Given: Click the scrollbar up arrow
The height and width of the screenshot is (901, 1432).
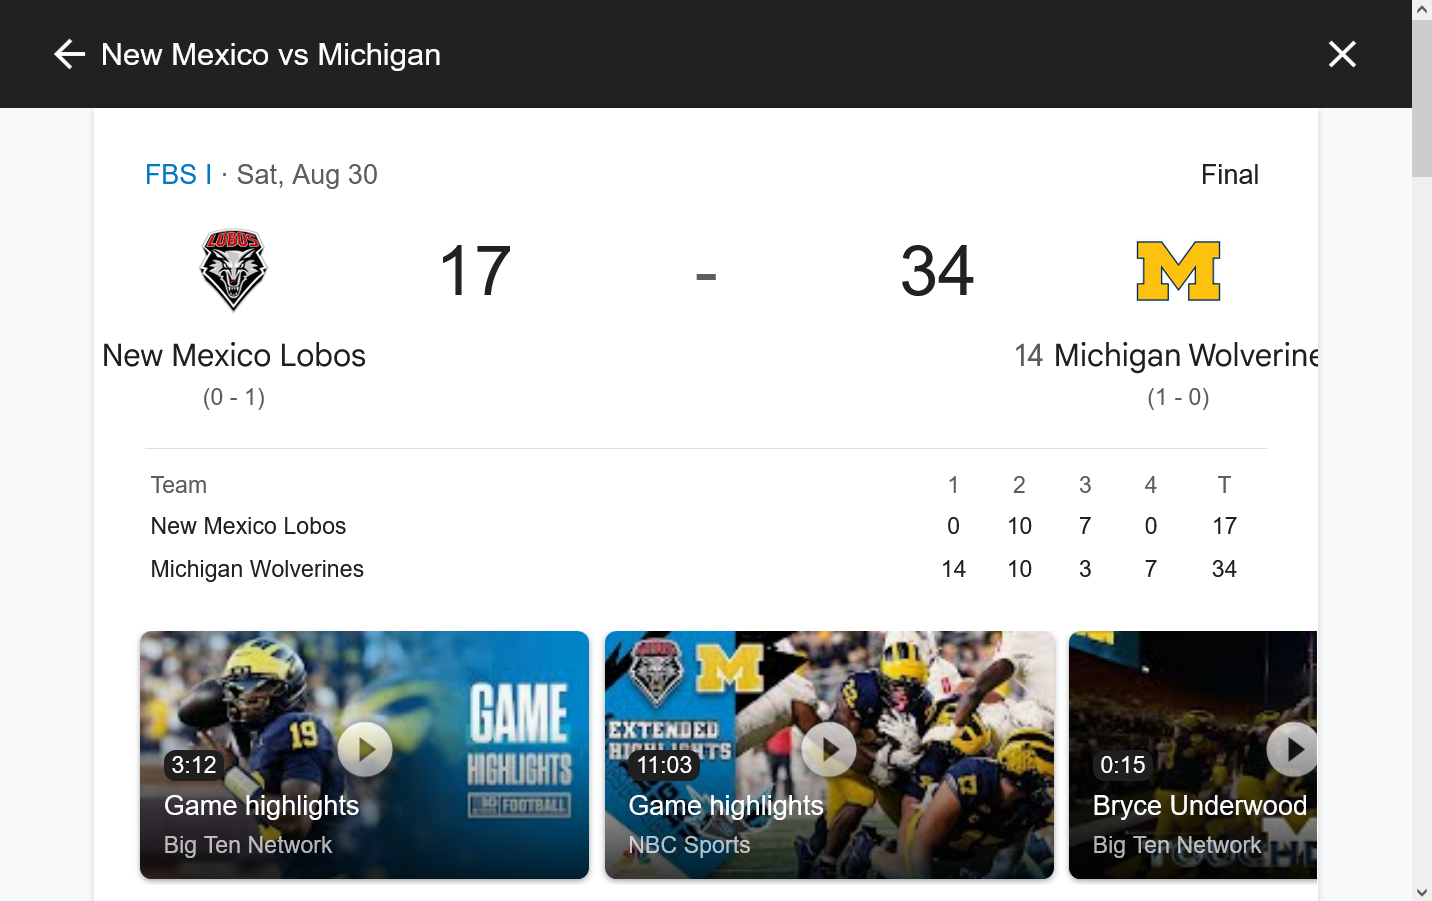Looking at the screenshot, I should click(x=1422, y=9).
